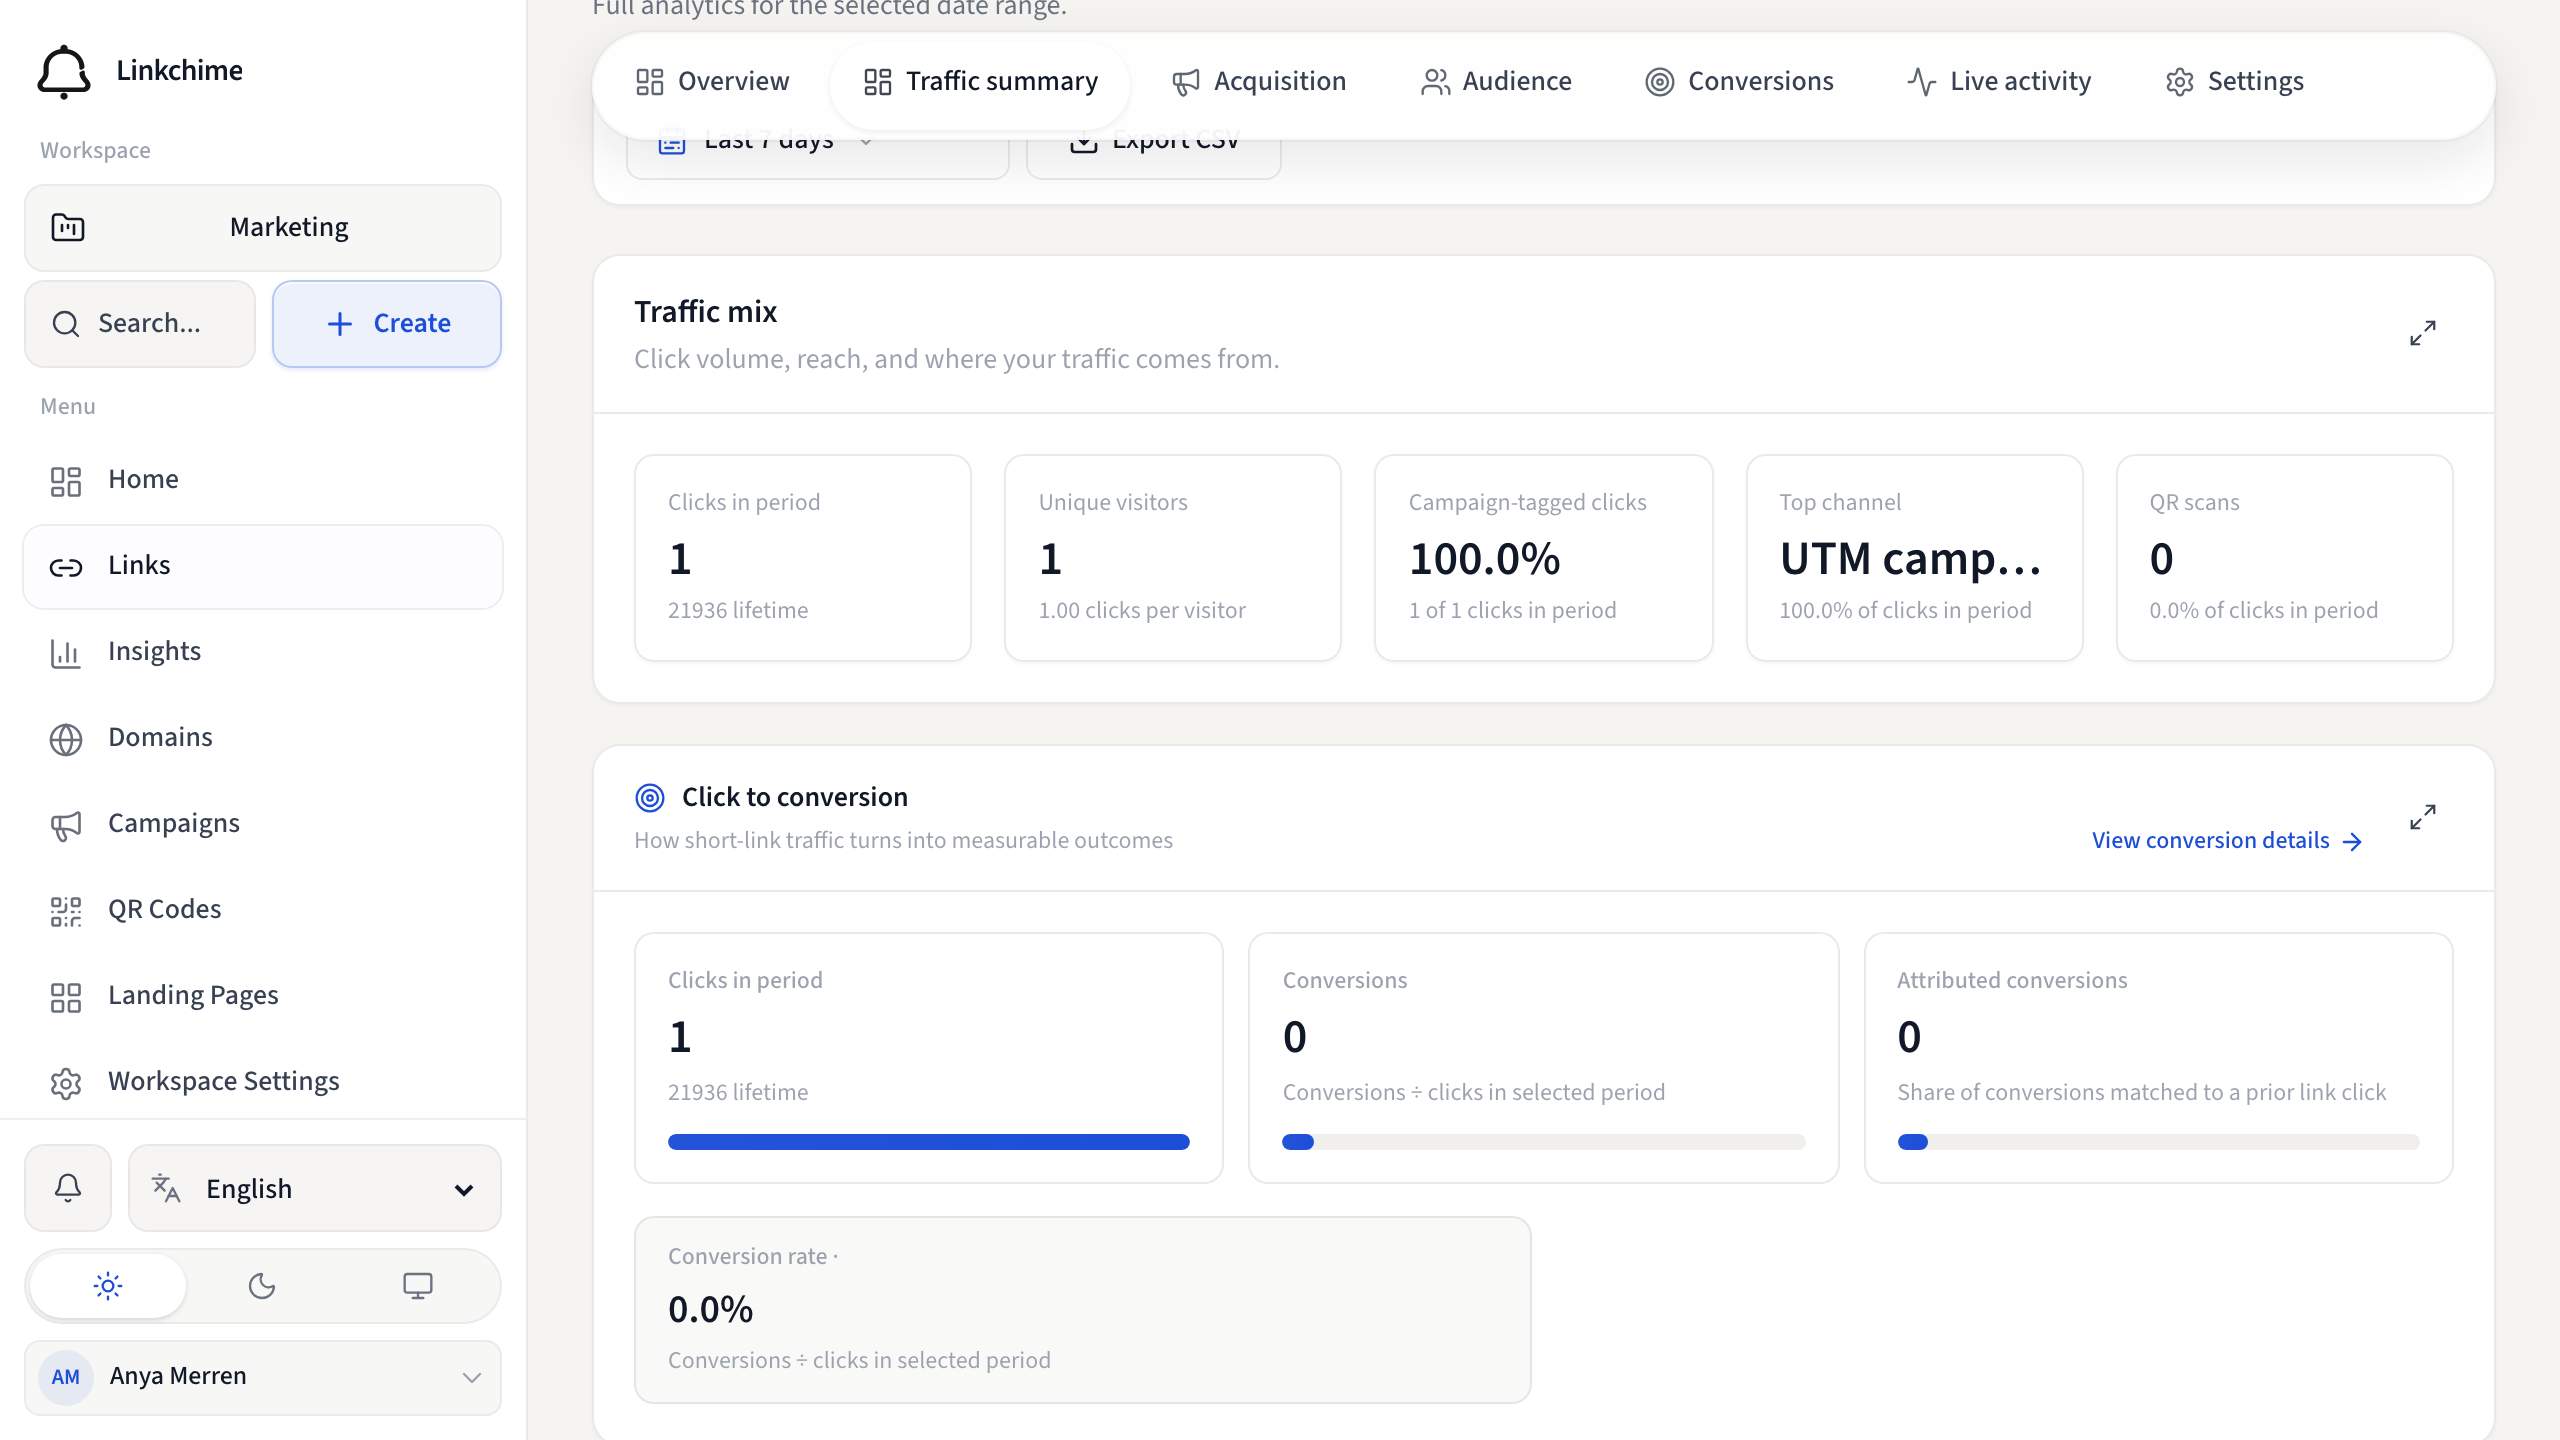The image size is (2560, 1440).
Task: Click the QR scans stat card
Action: point(2285,558)
